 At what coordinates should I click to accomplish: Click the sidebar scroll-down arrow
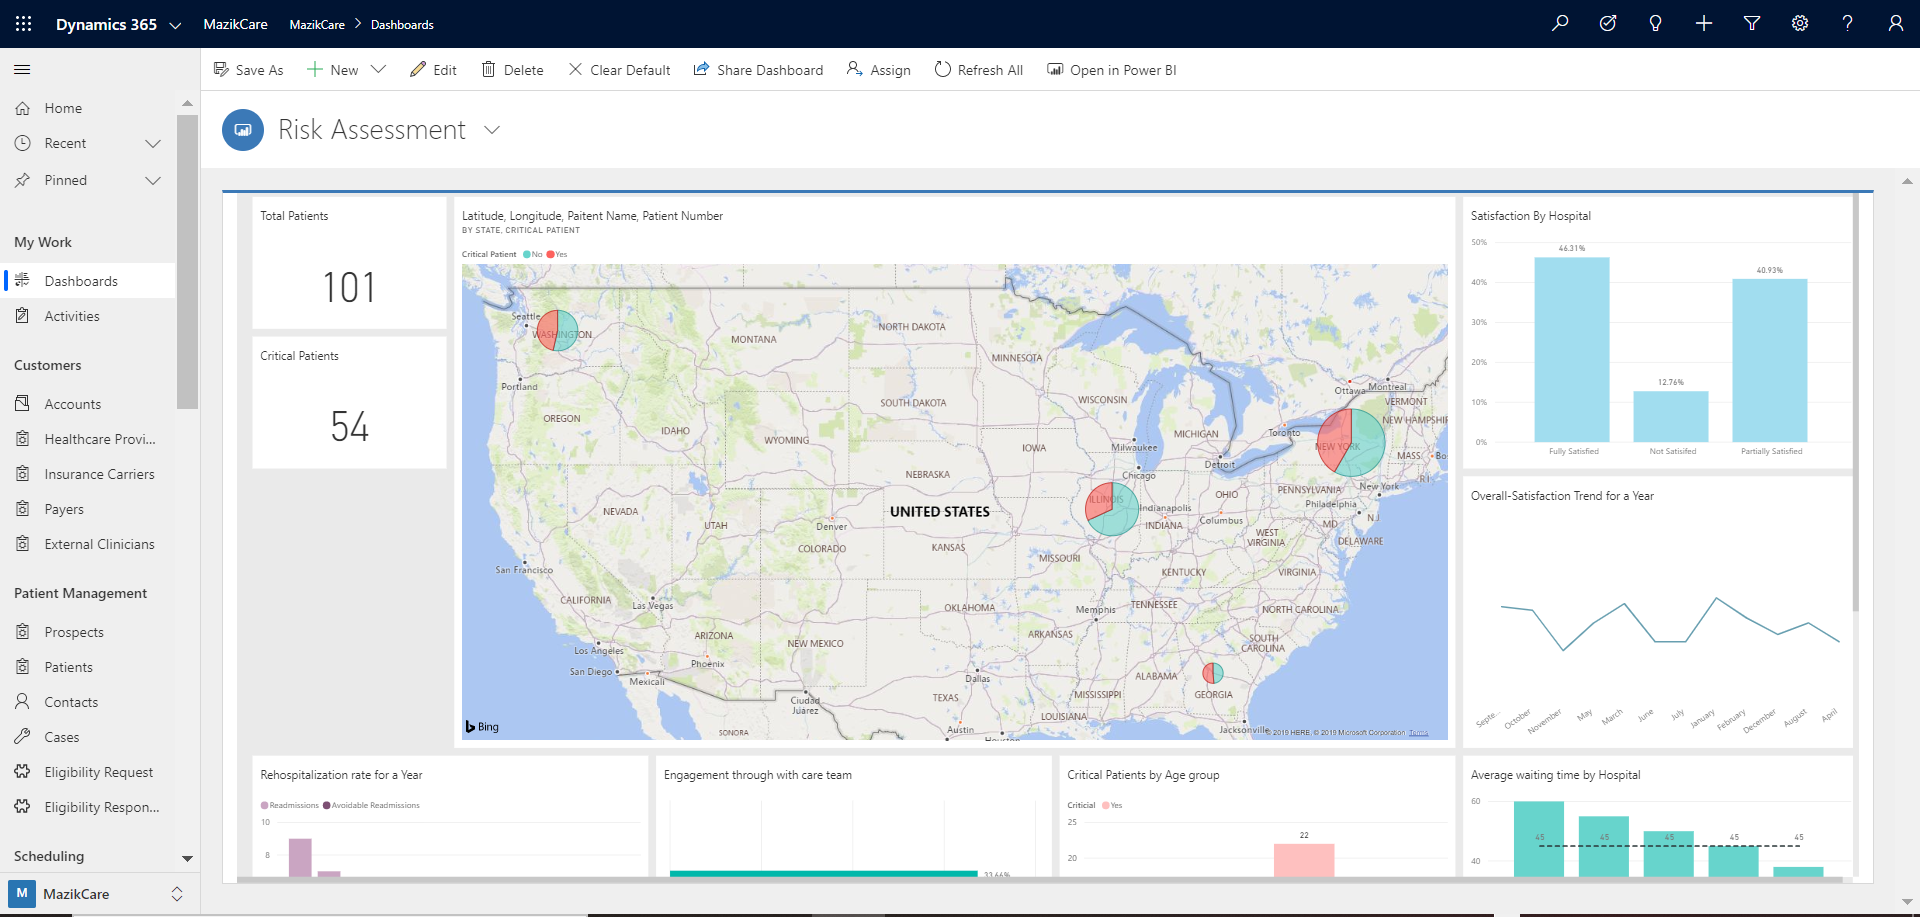tap(187, 858)
